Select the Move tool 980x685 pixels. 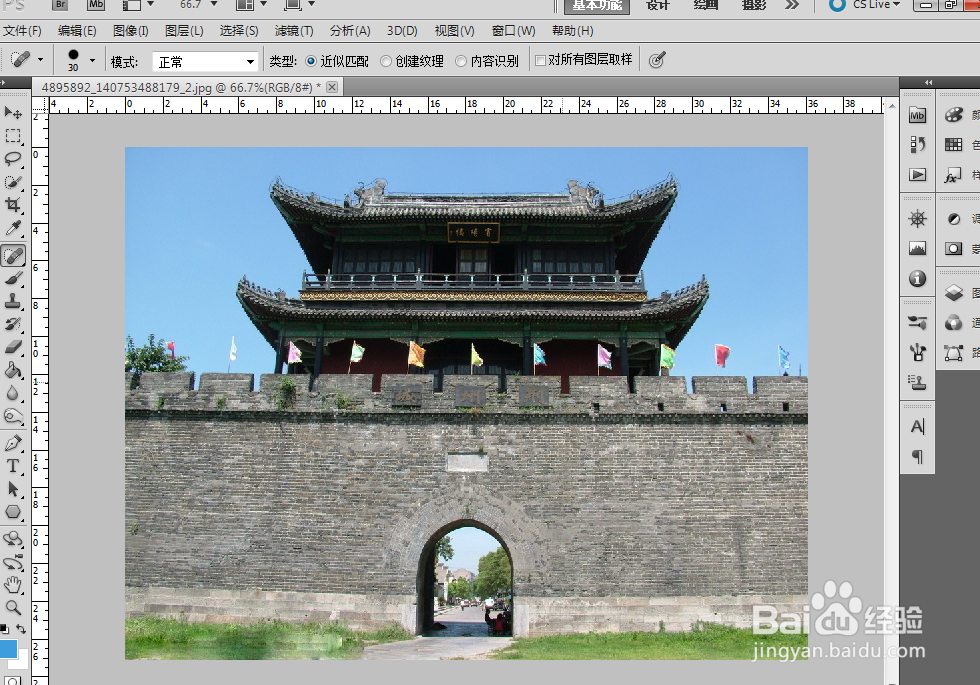pos(13,113)
